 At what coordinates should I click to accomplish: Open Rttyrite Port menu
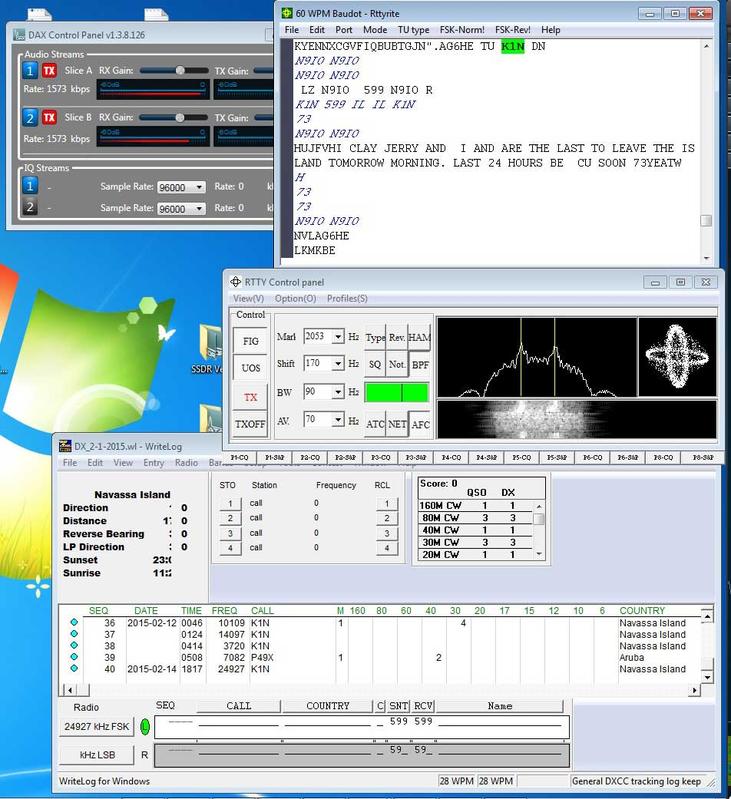[343, 30]
